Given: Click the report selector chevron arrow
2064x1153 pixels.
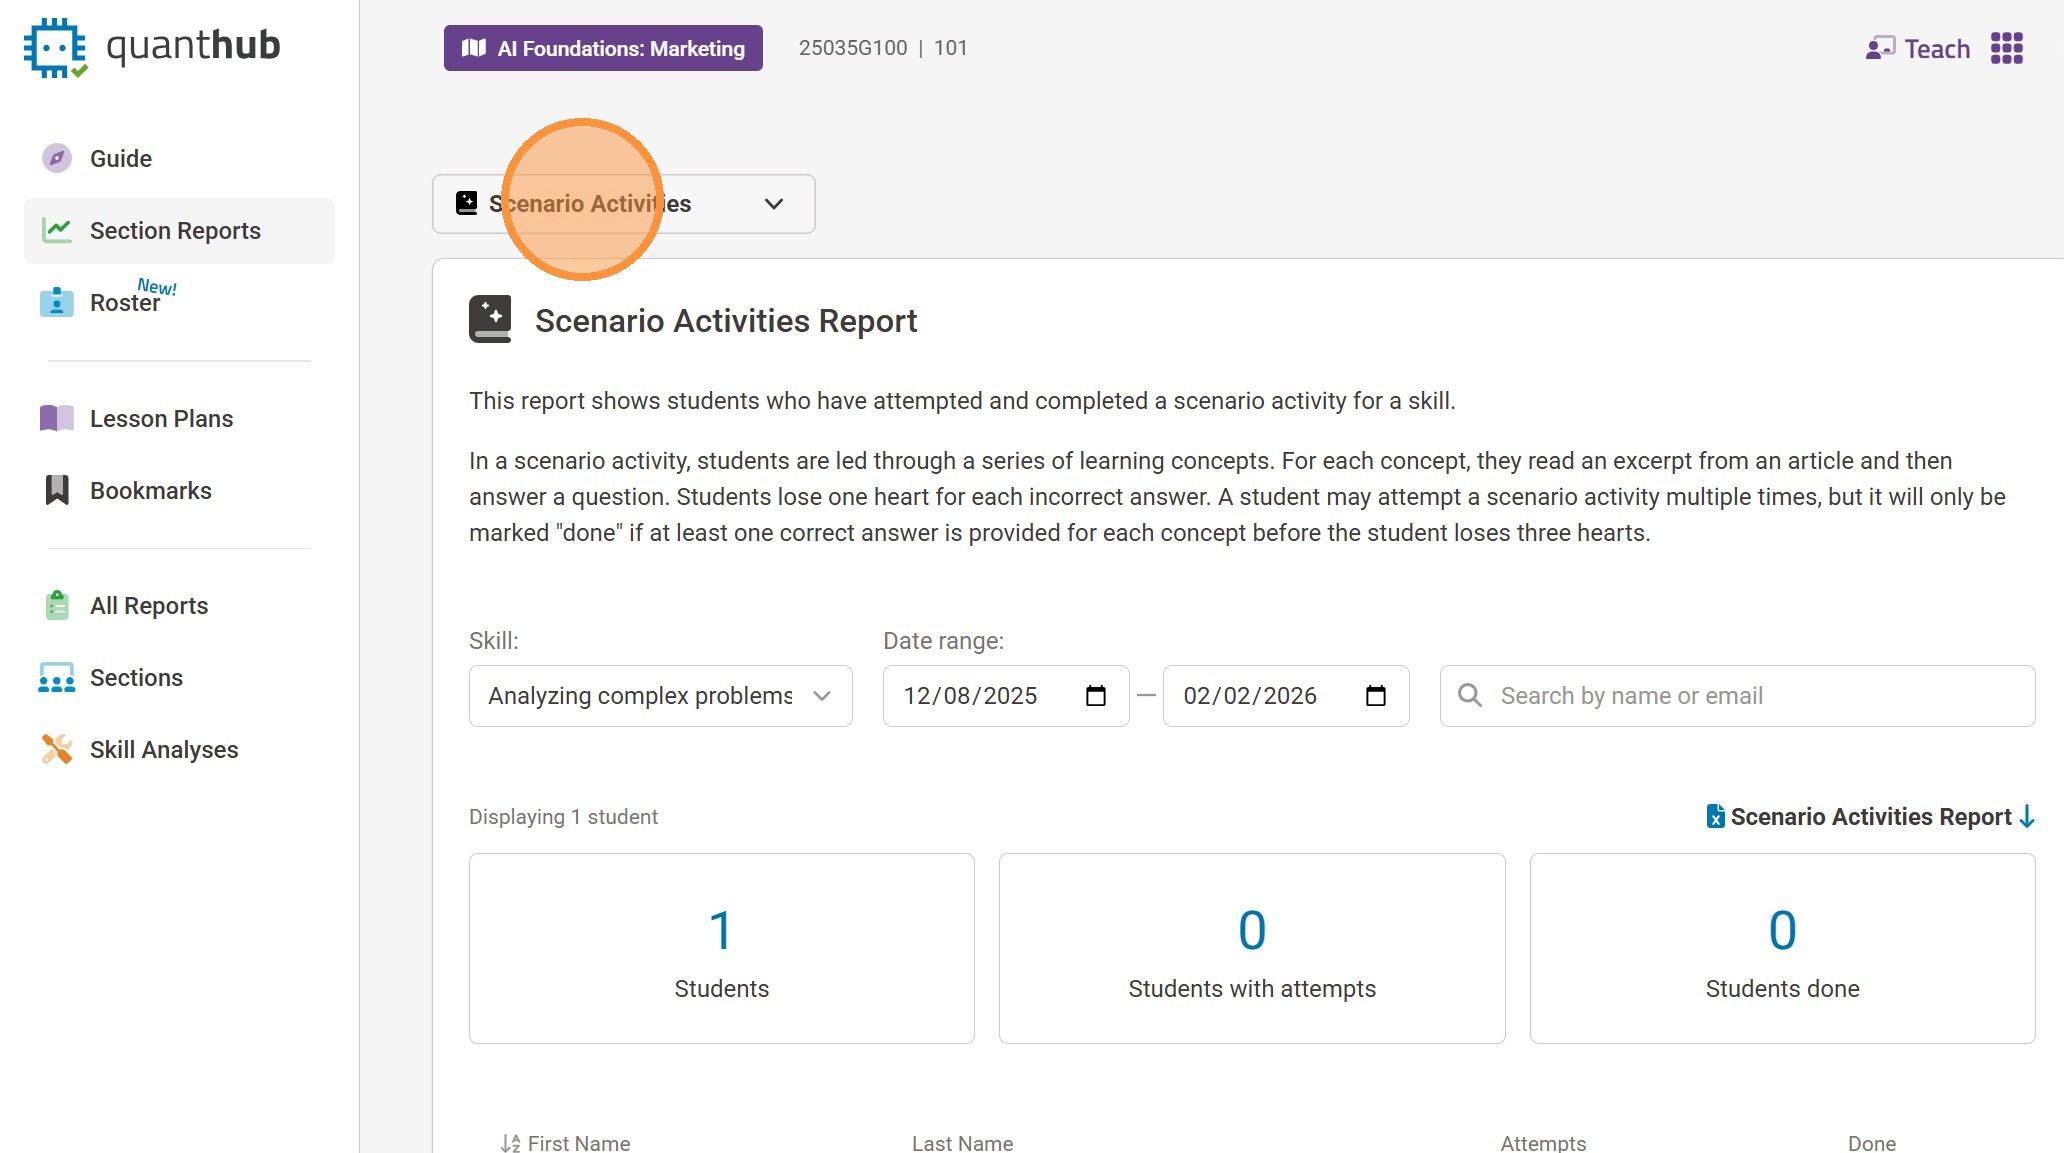Looking at the screenshot, I should (773, 204).
